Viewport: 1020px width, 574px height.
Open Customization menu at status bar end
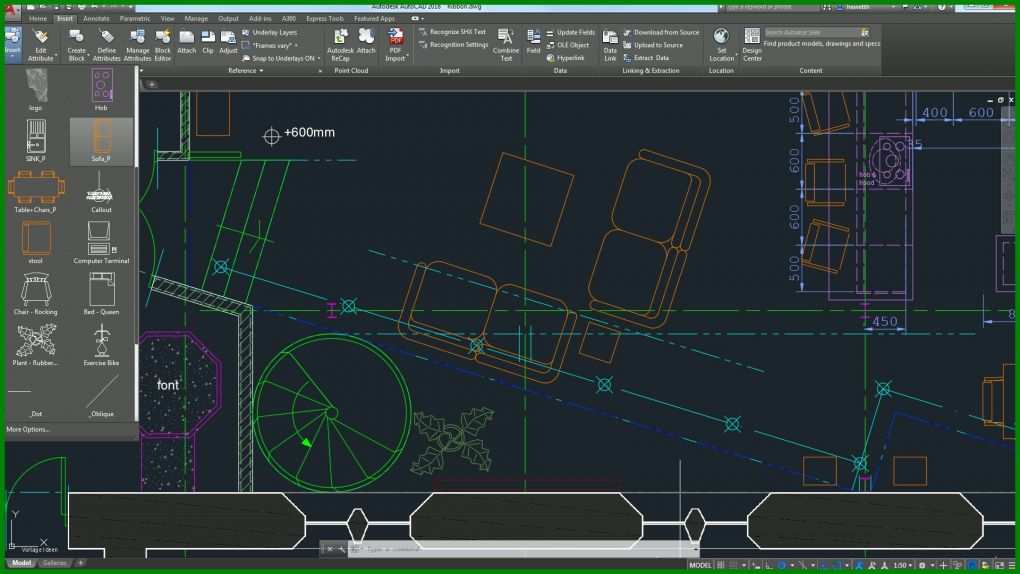1012,565
